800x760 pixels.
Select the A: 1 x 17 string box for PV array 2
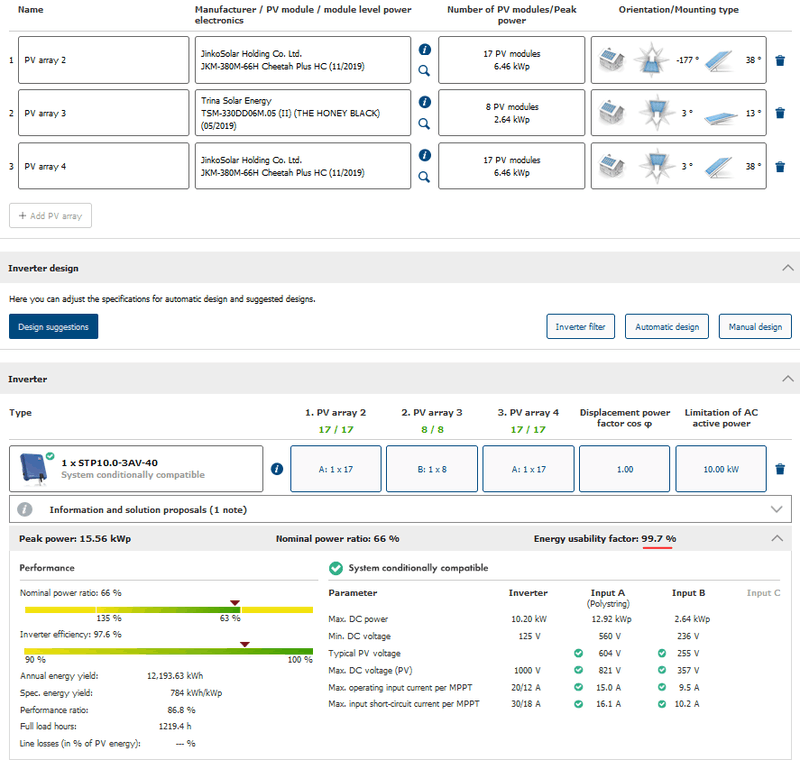point(334,469)
